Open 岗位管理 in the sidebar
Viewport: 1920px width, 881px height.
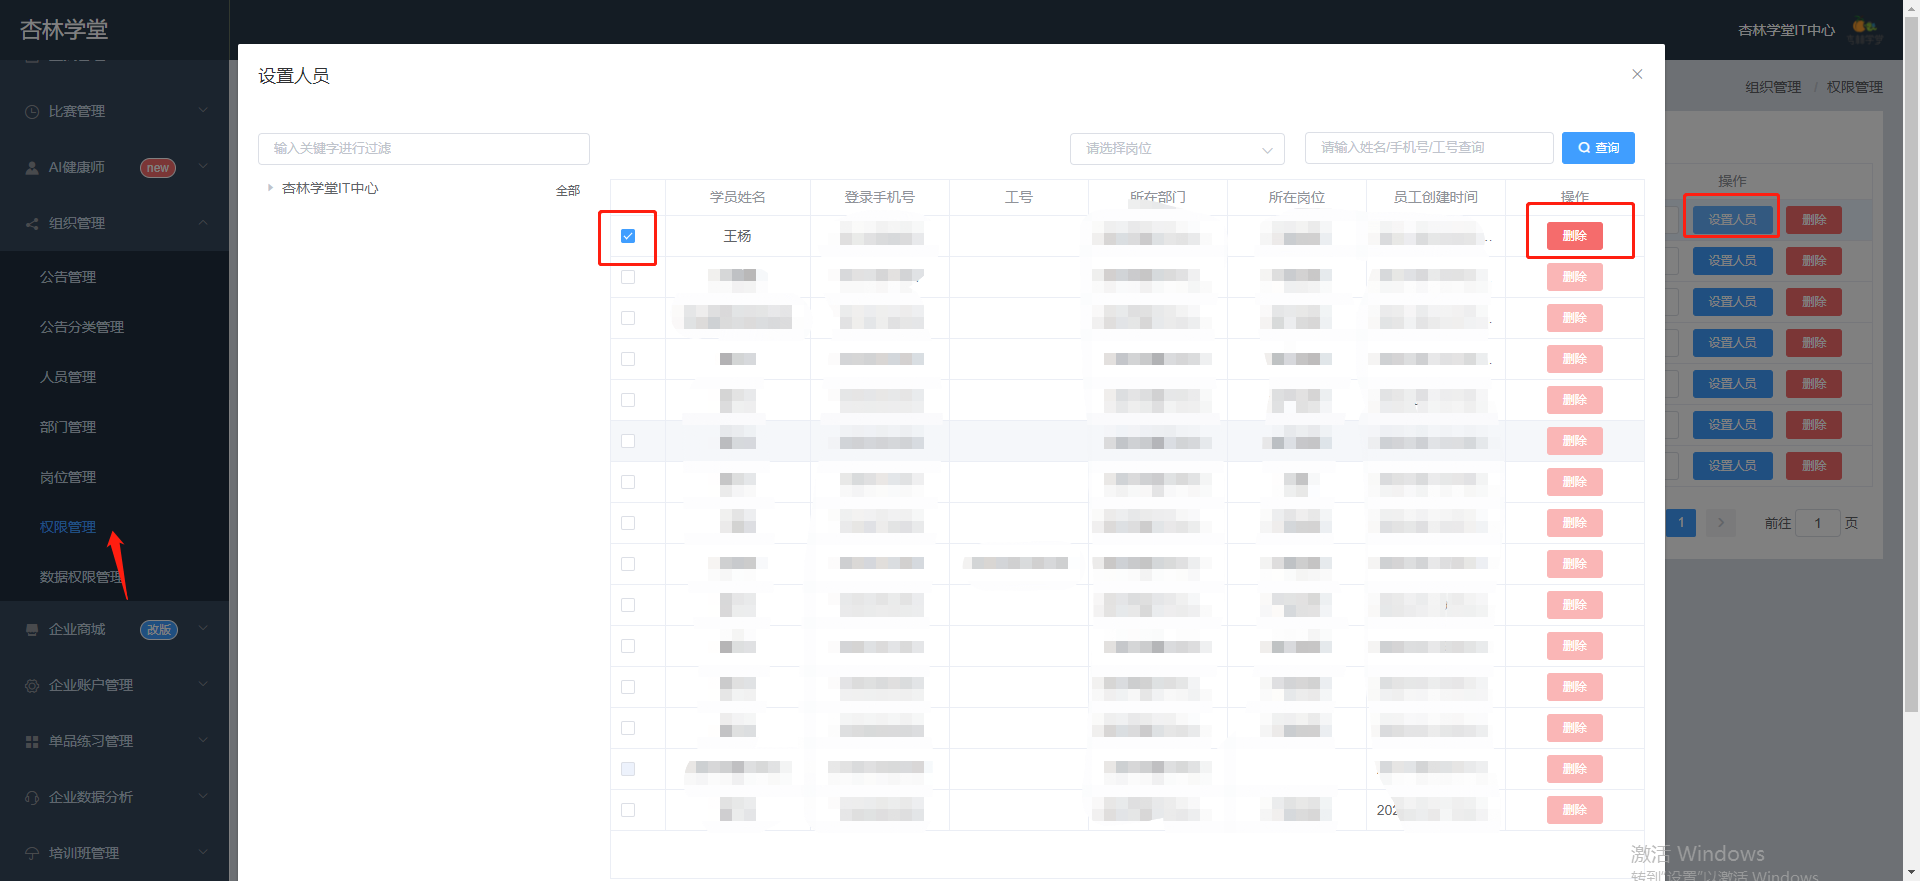point(68,477)
